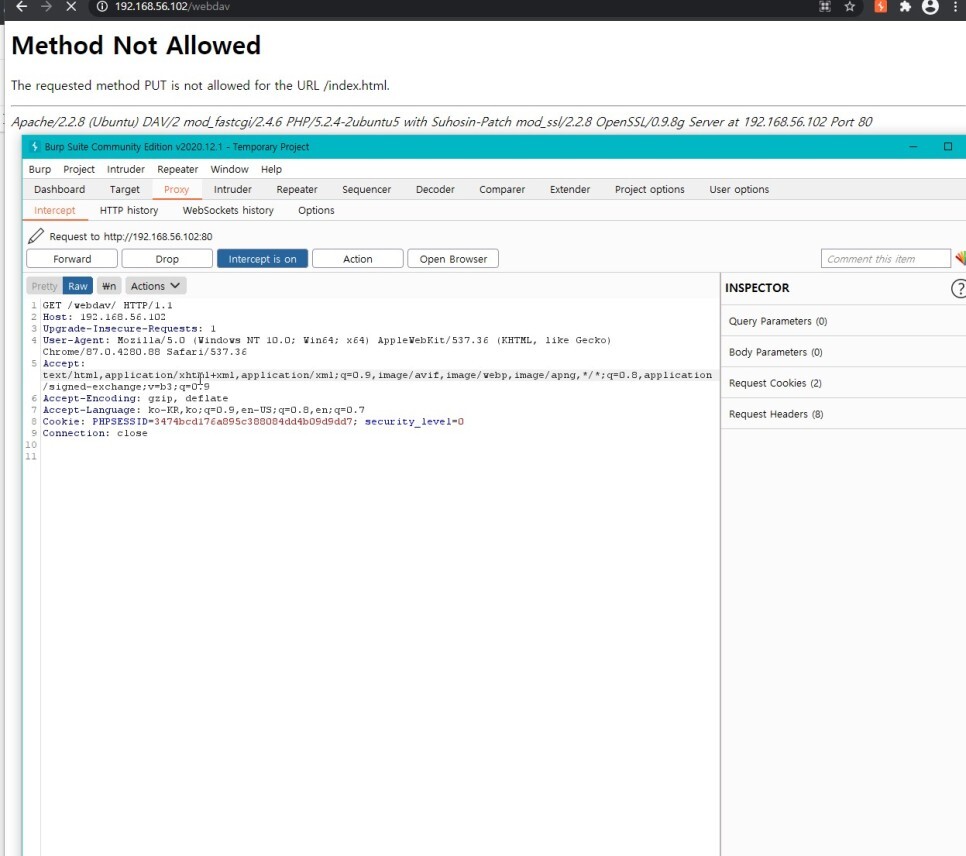Maximize the Burp Suite window

point(948,147)
